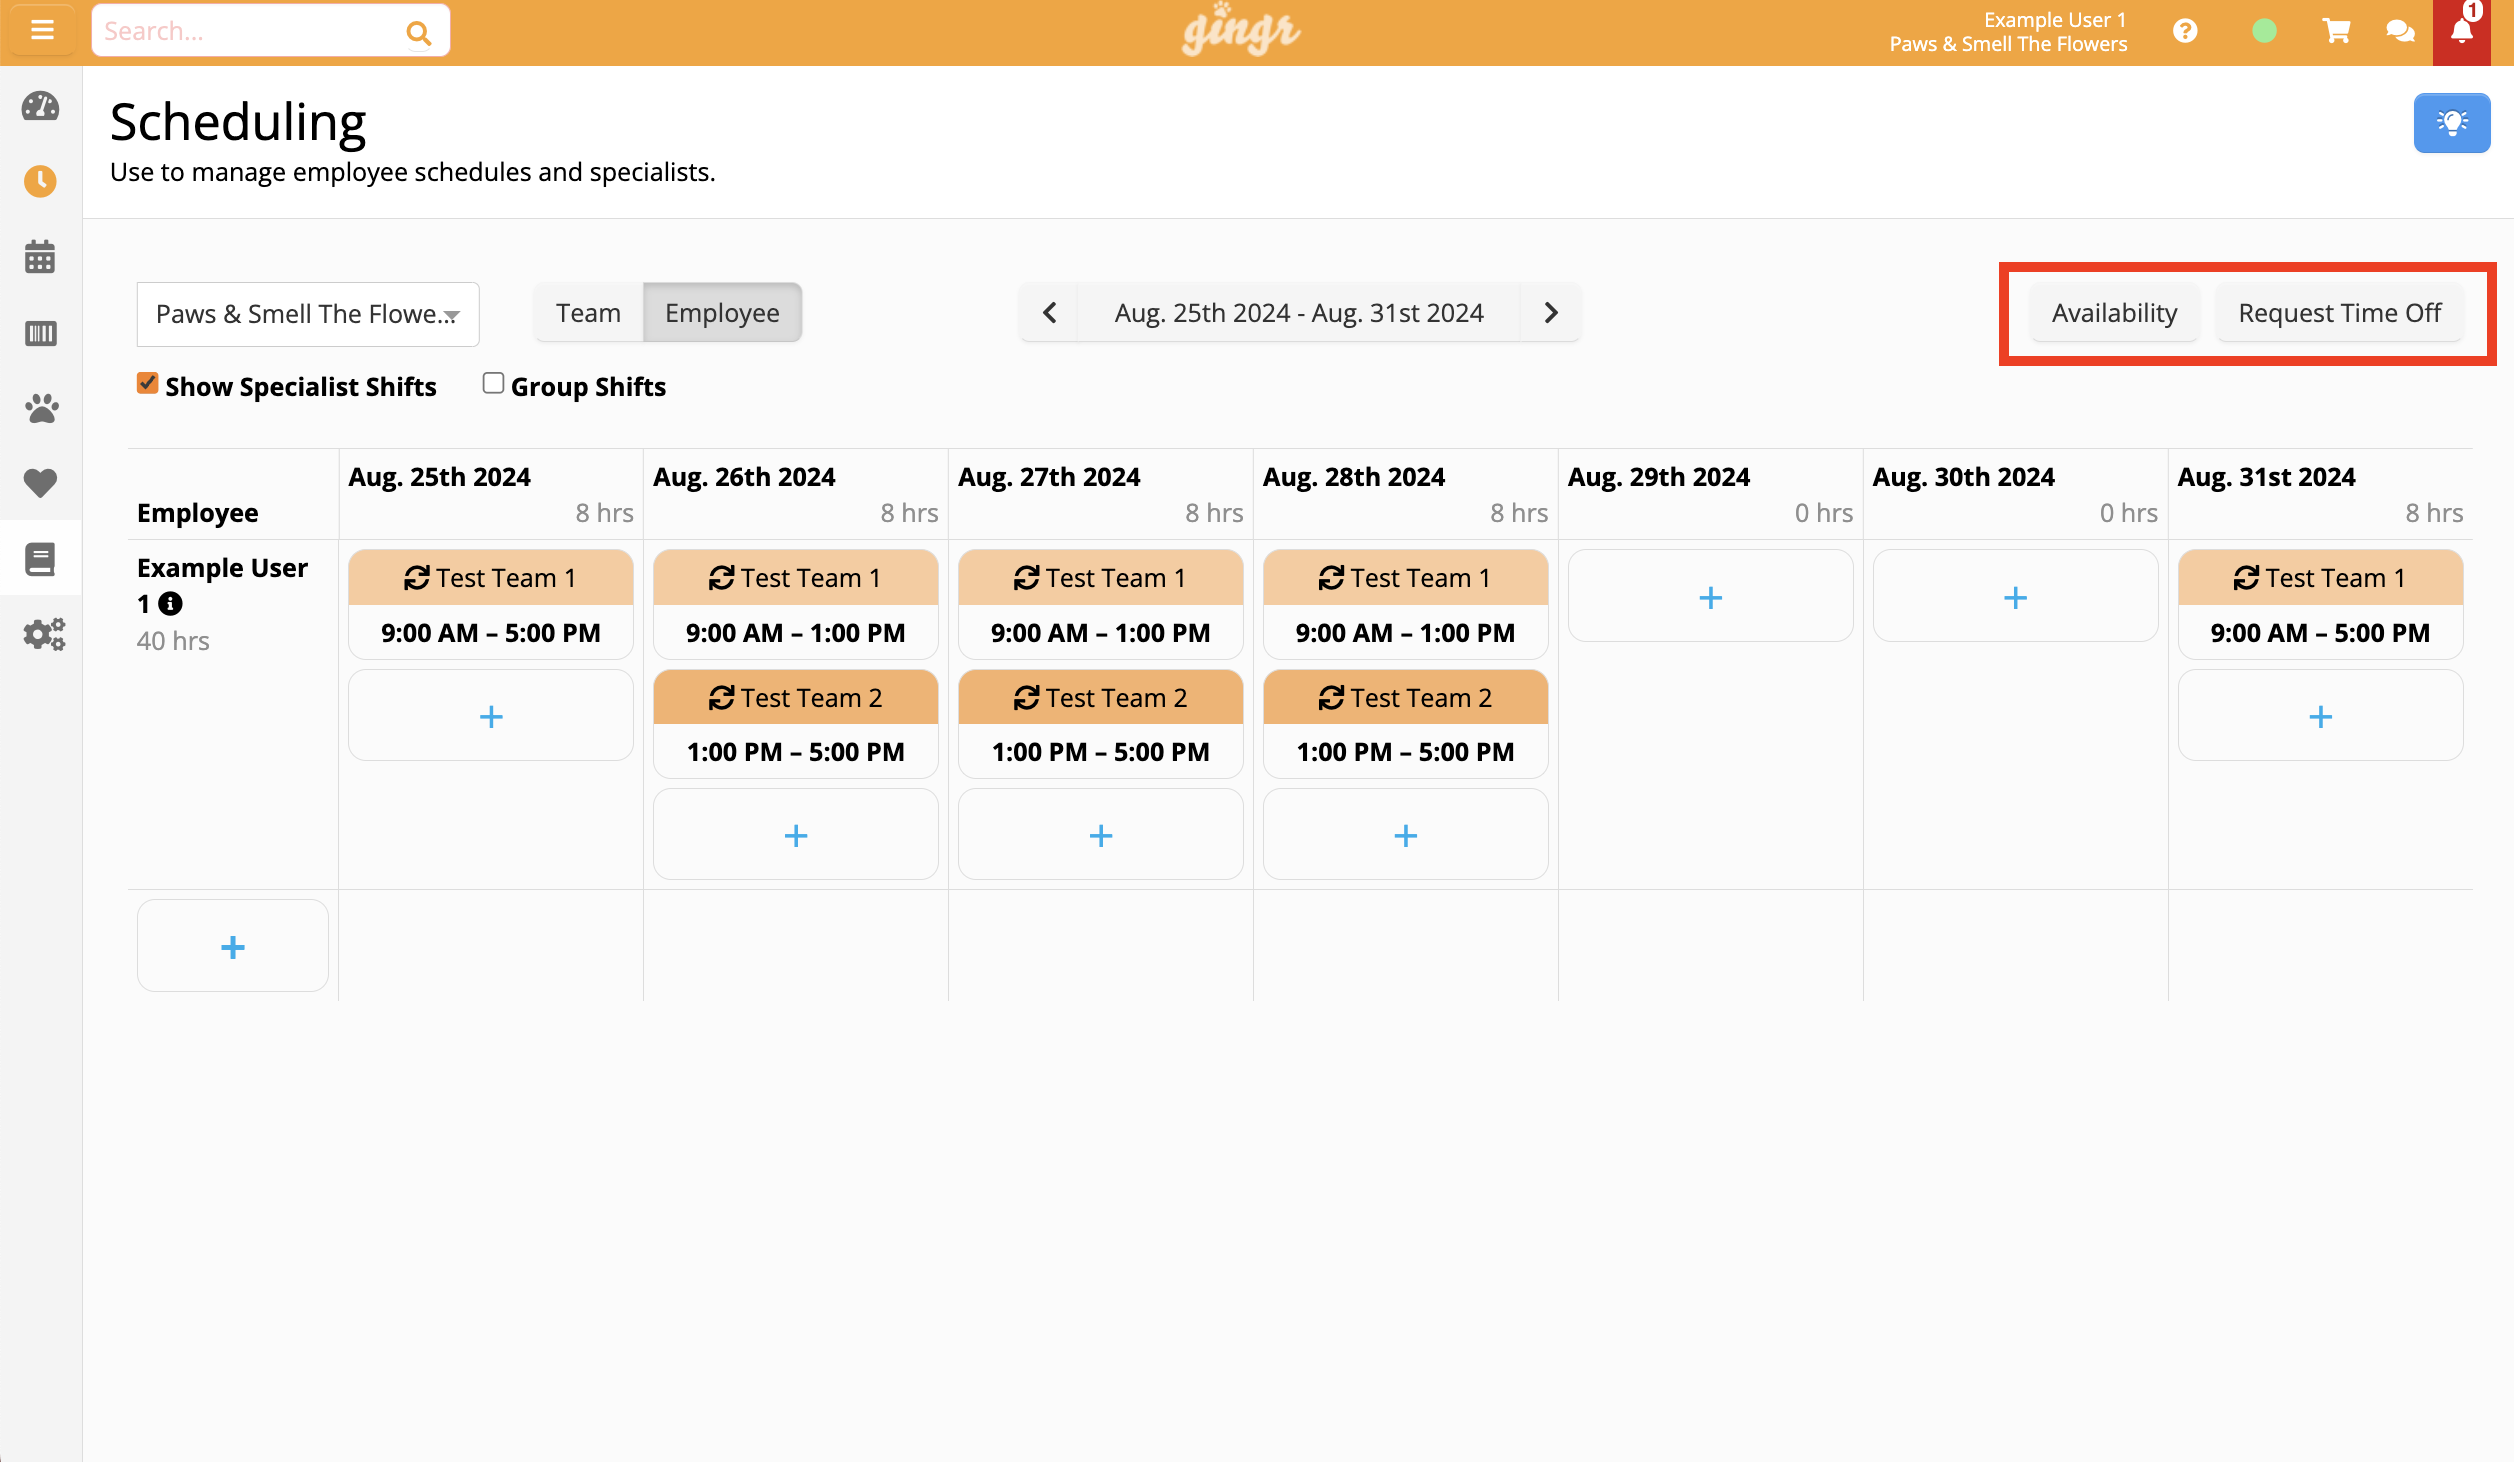The image size is (2514, 1462).
Task: Open the location dropdown Paws & Smell
Action: coord(308,314)
